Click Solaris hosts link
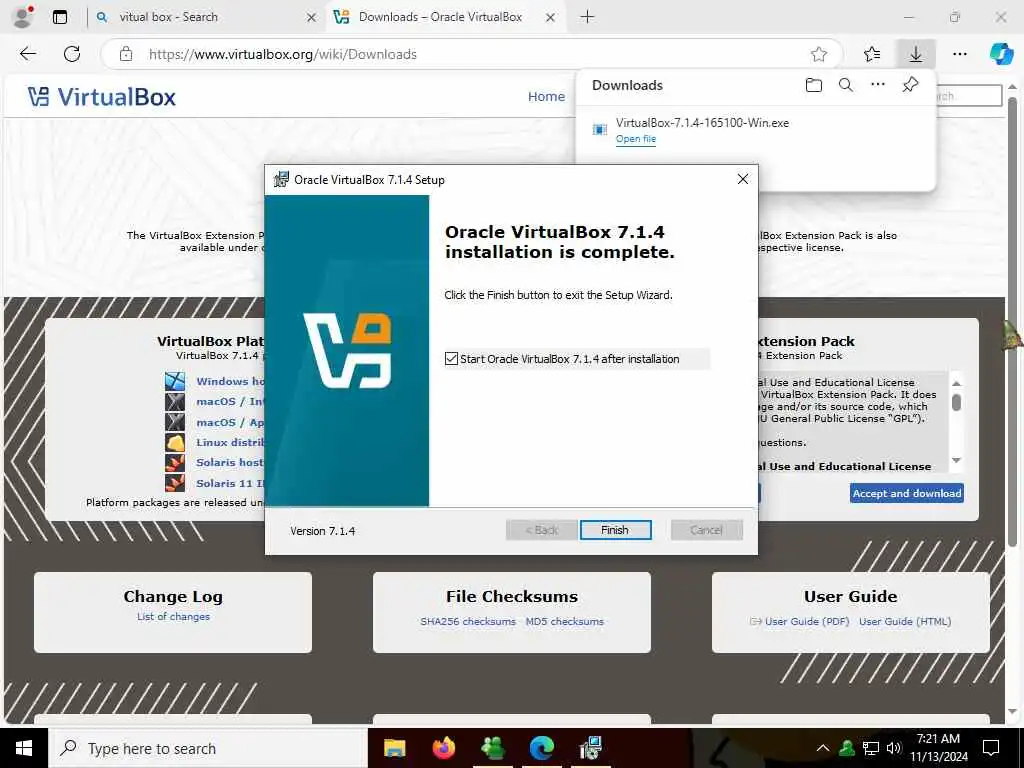 click(230, 462)
